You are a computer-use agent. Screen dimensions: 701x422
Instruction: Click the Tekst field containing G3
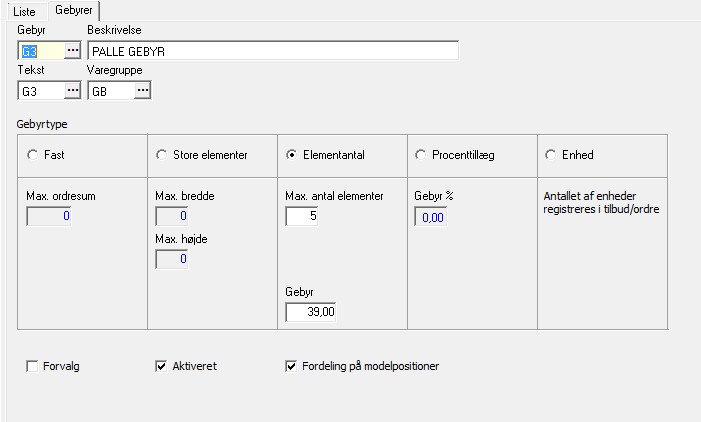point(40,91)
